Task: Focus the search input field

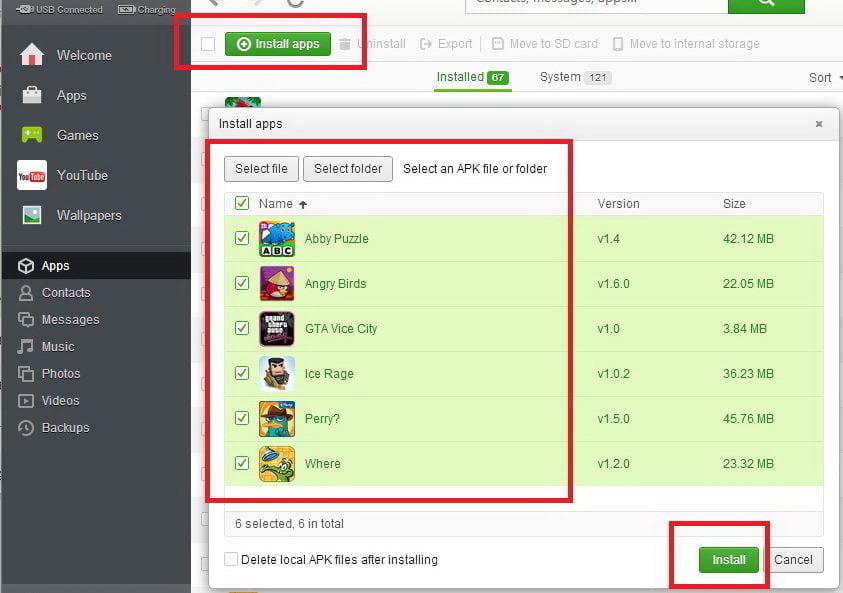Action: 597,4
